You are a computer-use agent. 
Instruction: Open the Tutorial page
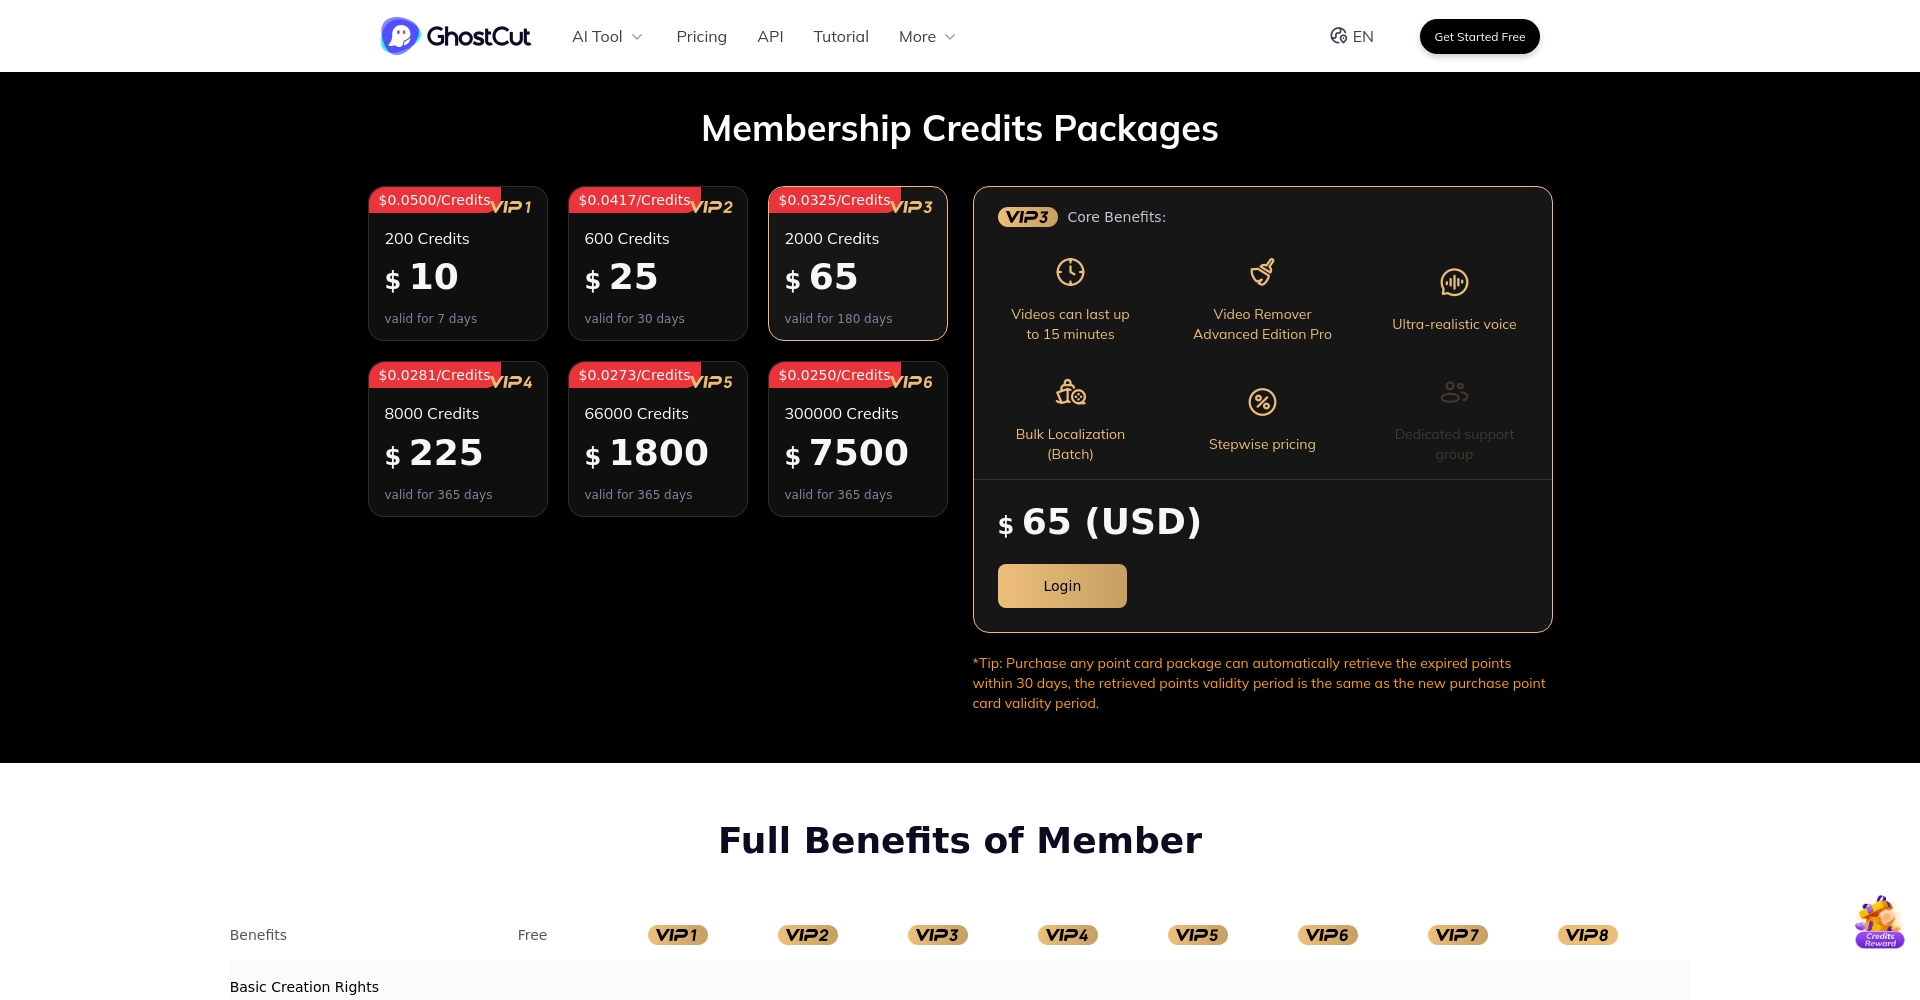pos(840,36)
